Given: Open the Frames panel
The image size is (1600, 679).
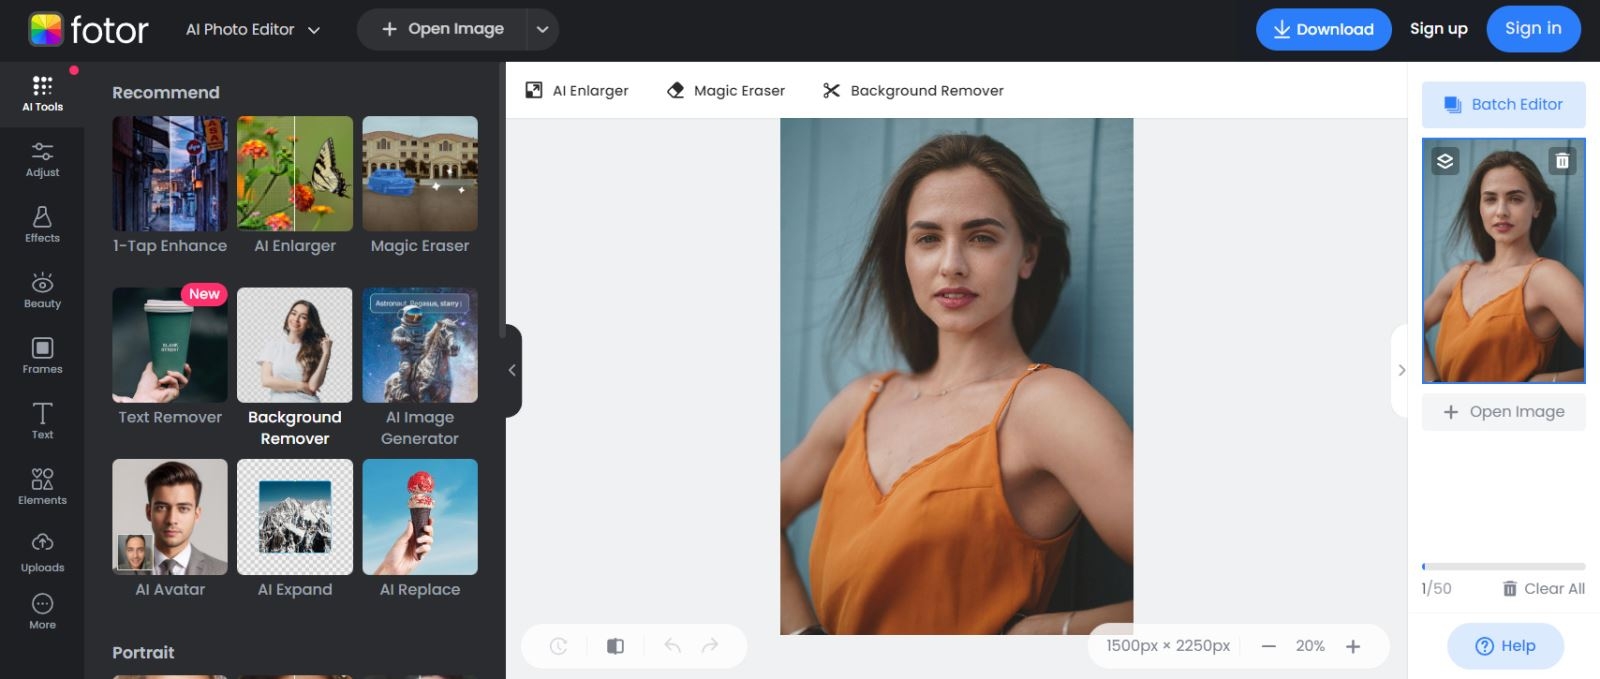Looking at the screenshot, I should tap(42, 356).
